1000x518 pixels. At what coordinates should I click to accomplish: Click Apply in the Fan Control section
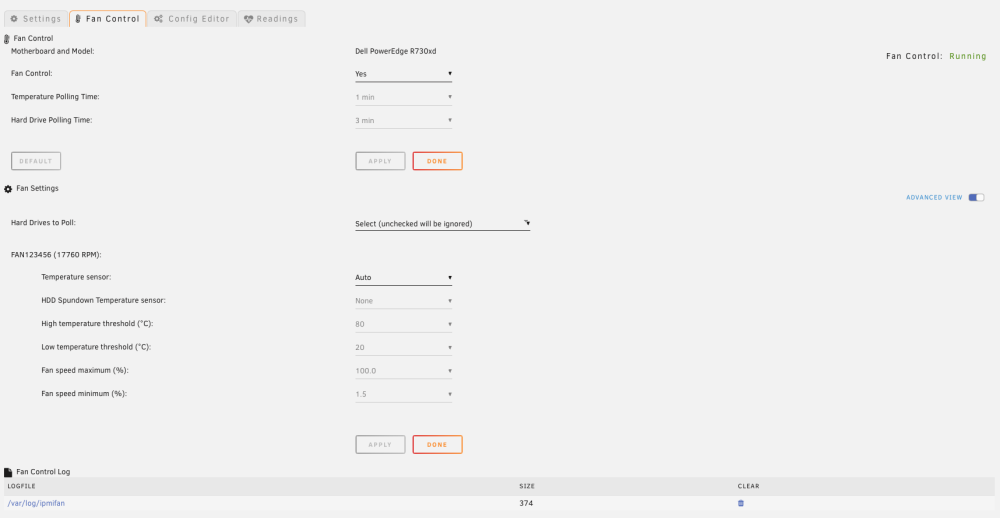point(380,161)
